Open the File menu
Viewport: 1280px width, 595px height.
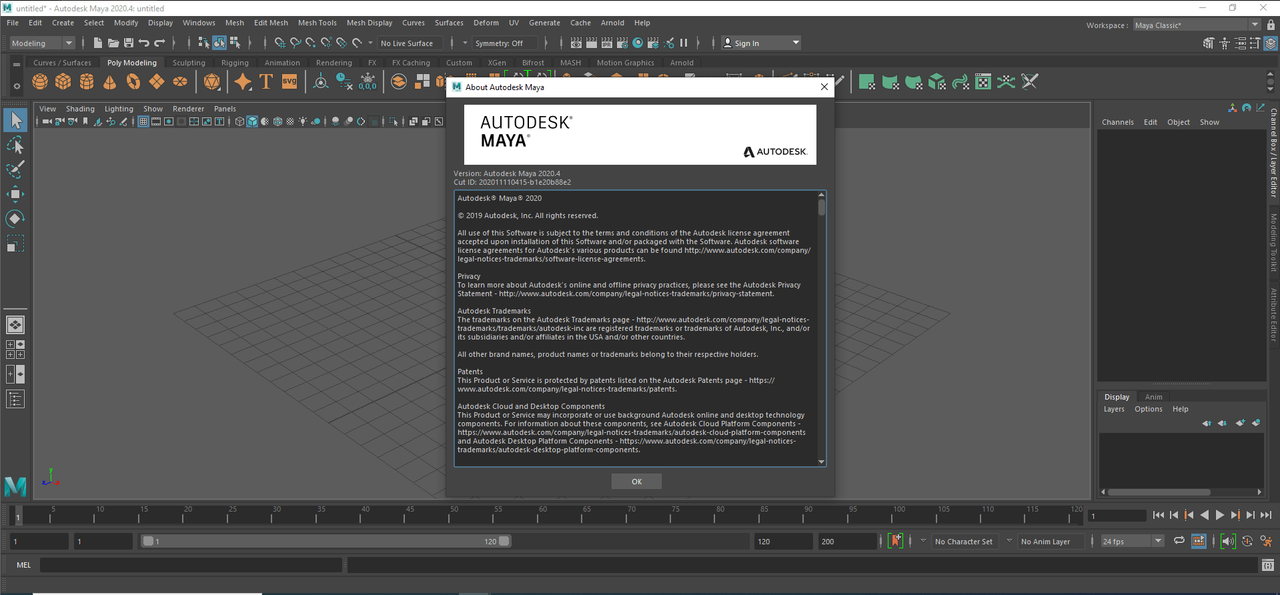coord(12,22)
